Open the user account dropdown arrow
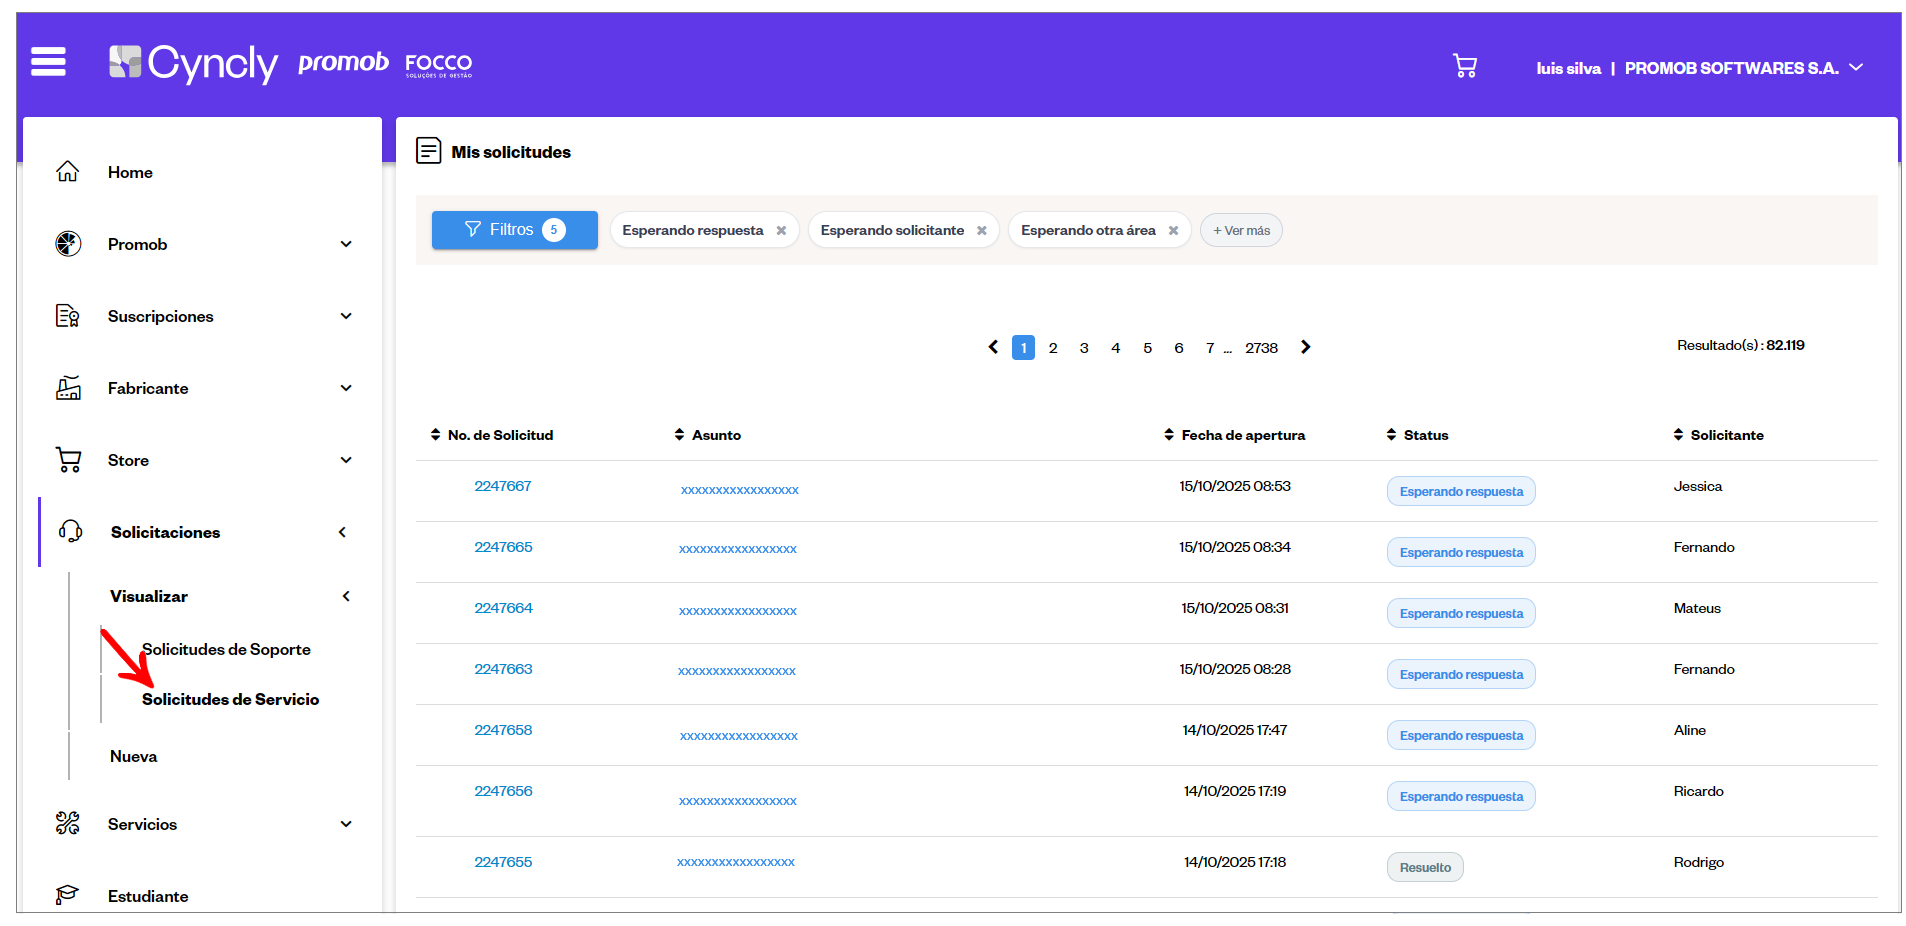Viewport: 1906px width, 926px height. [1856, 67]
